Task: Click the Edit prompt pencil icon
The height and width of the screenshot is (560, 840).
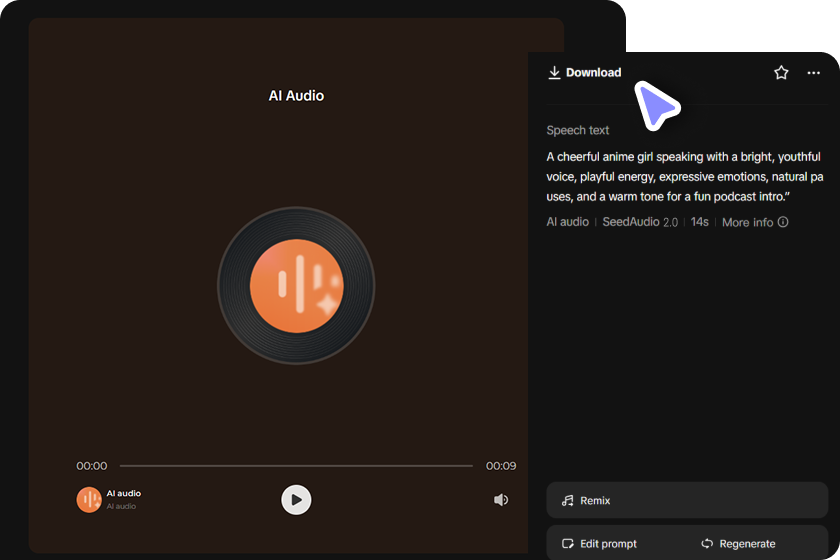Action: coord(567,543)
